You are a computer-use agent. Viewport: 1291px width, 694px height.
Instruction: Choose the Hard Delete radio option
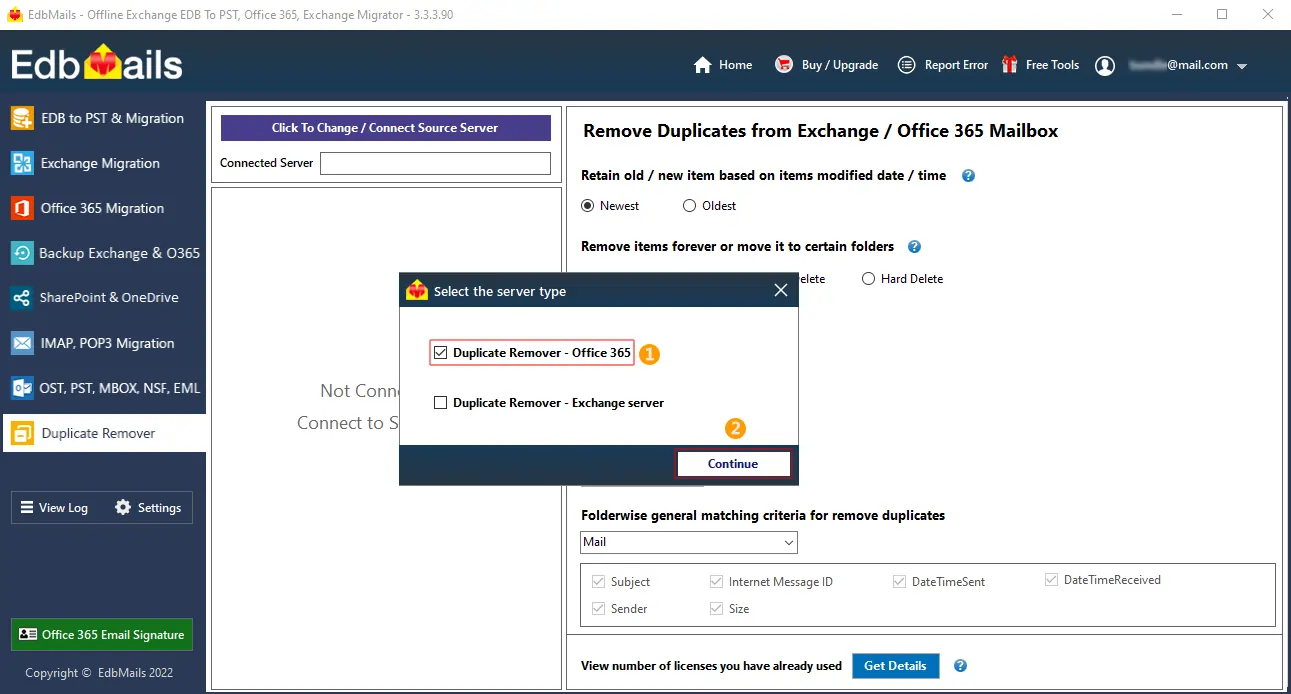coord(868,279)
